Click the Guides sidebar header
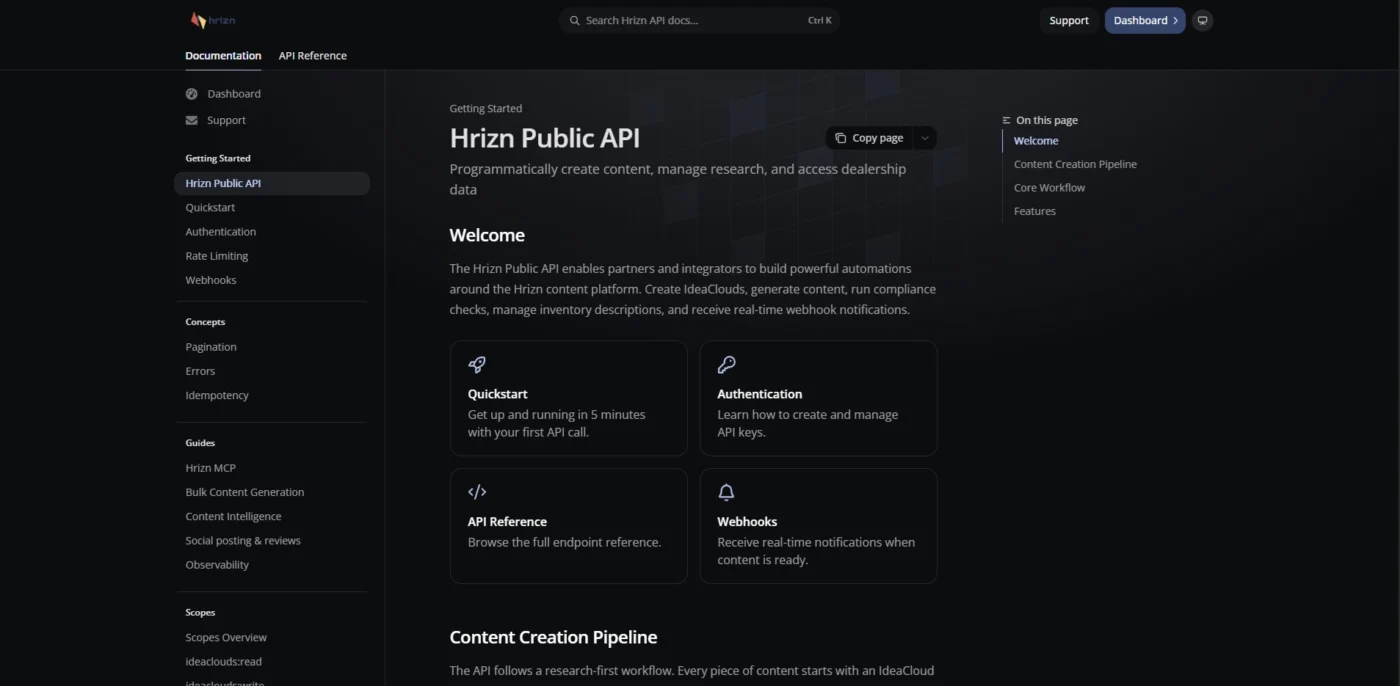Viewport: 1400px width, 686px height. 200,443
